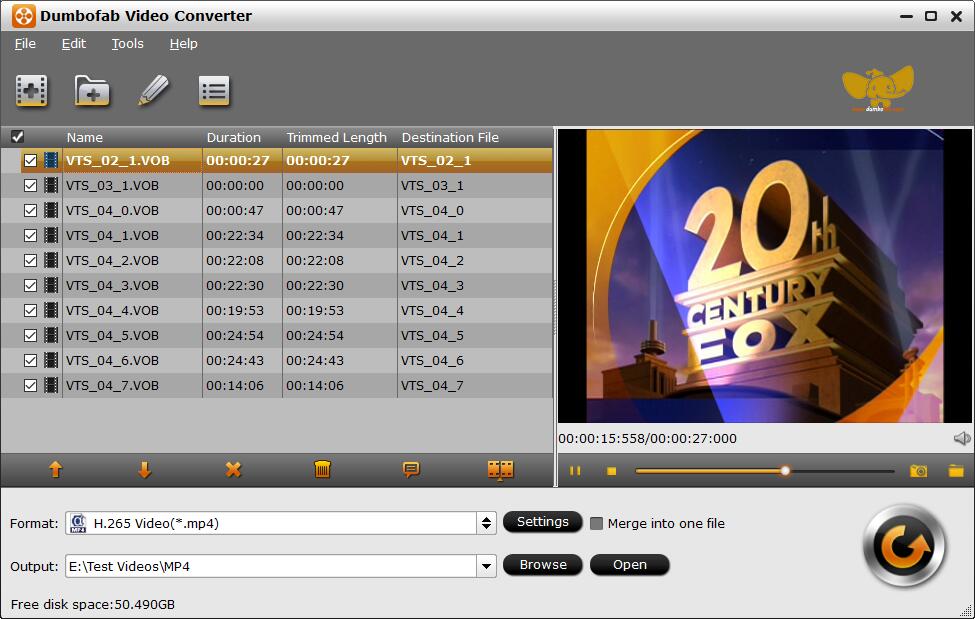
Task: Select the VTS_04_4.VOB file name
Action: pyautogui.click(x=112, y=310)
